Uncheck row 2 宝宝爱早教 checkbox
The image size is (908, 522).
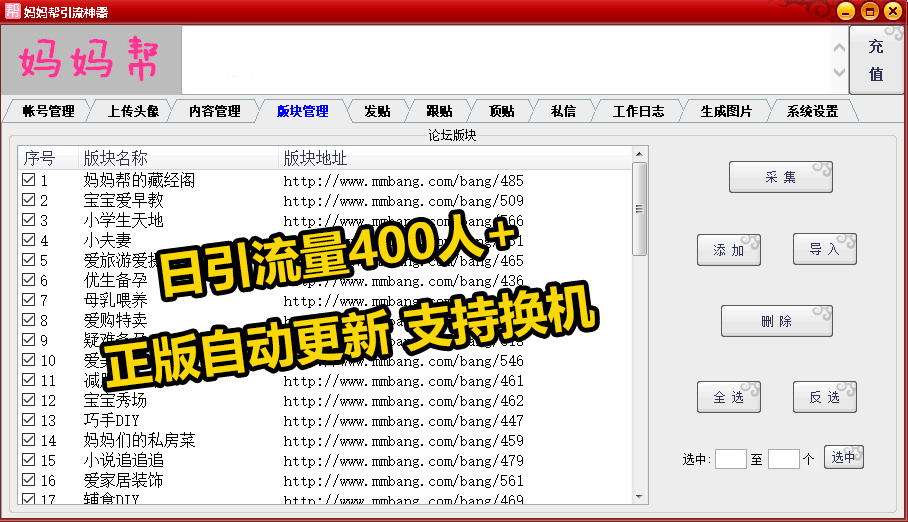pos(28,200)
